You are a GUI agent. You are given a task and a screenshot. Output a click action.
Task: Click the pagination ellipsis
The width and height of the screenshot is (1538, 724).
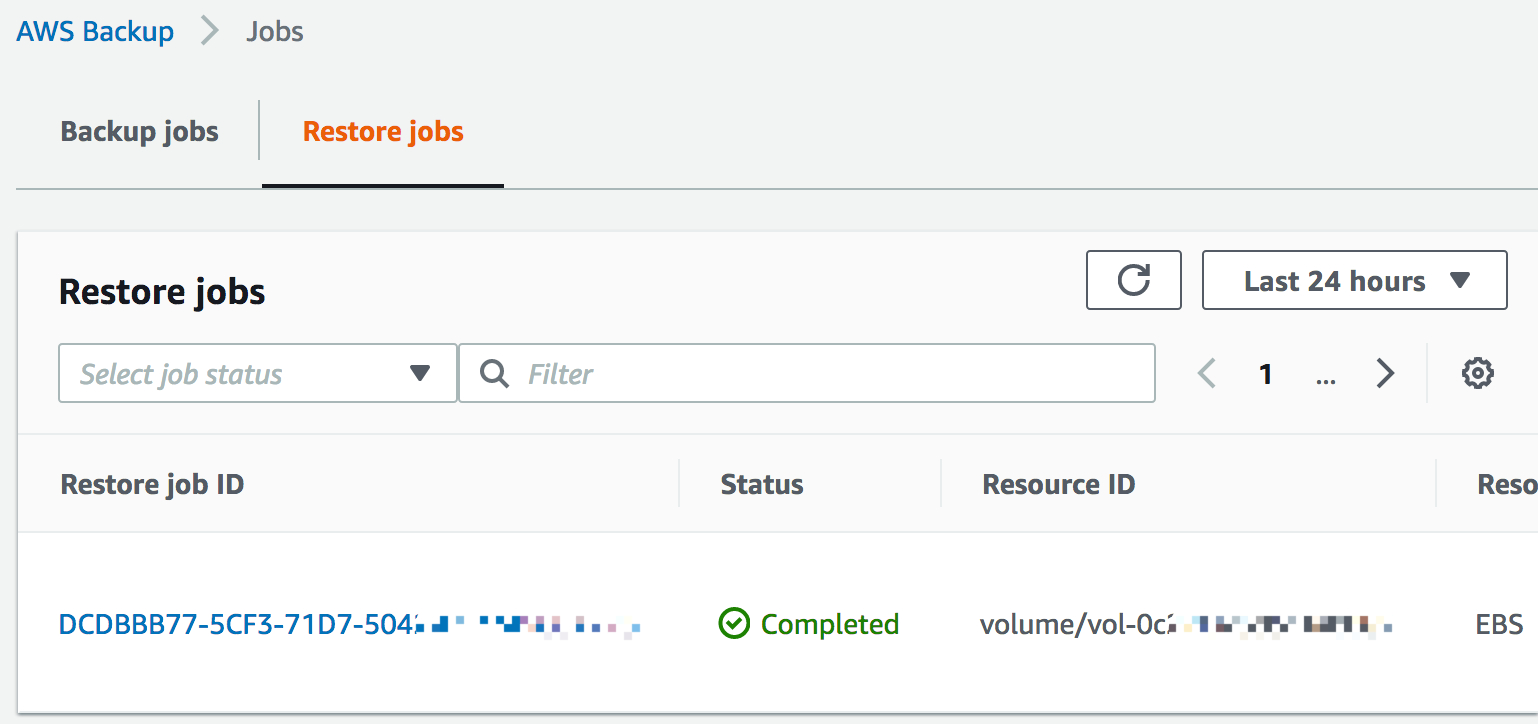click(1326, 376)
